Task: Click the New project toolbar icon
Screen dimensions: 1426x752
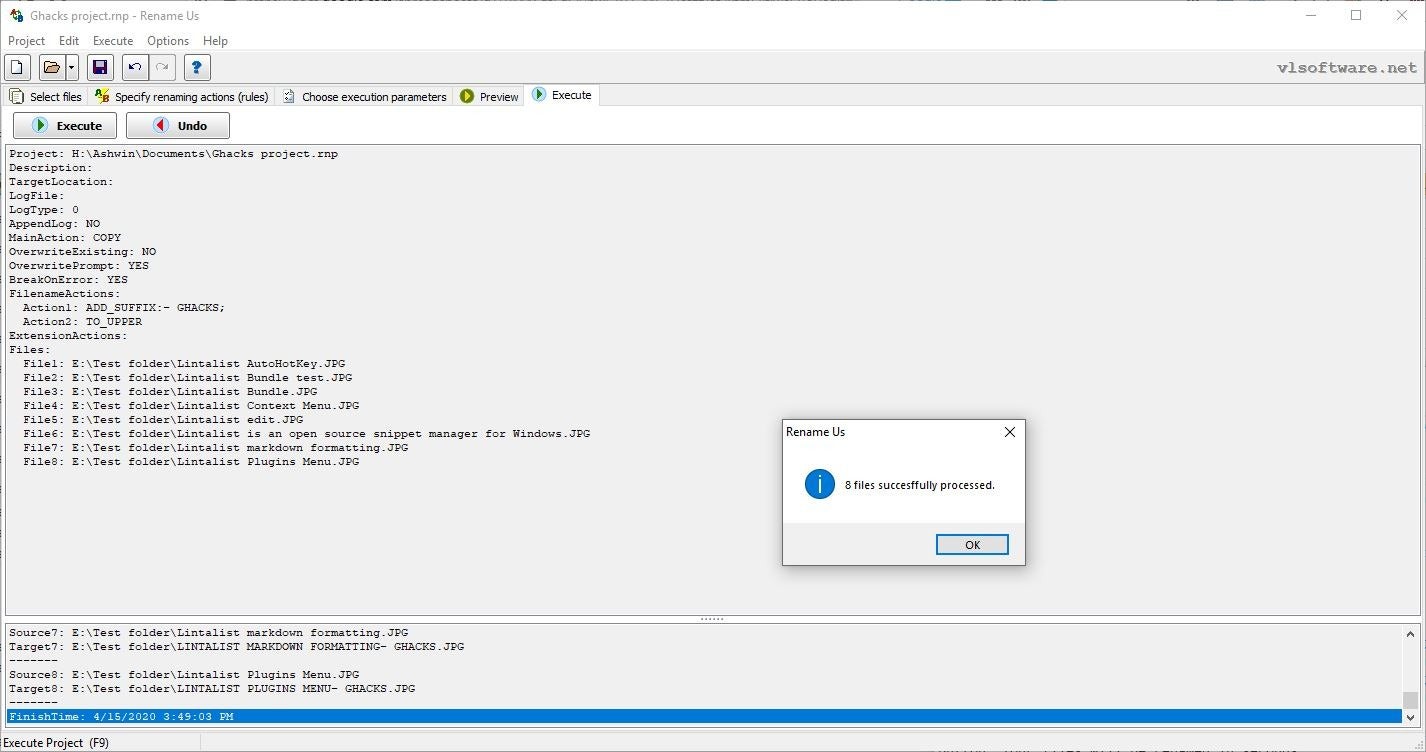Action: click(x=17, y=68)
